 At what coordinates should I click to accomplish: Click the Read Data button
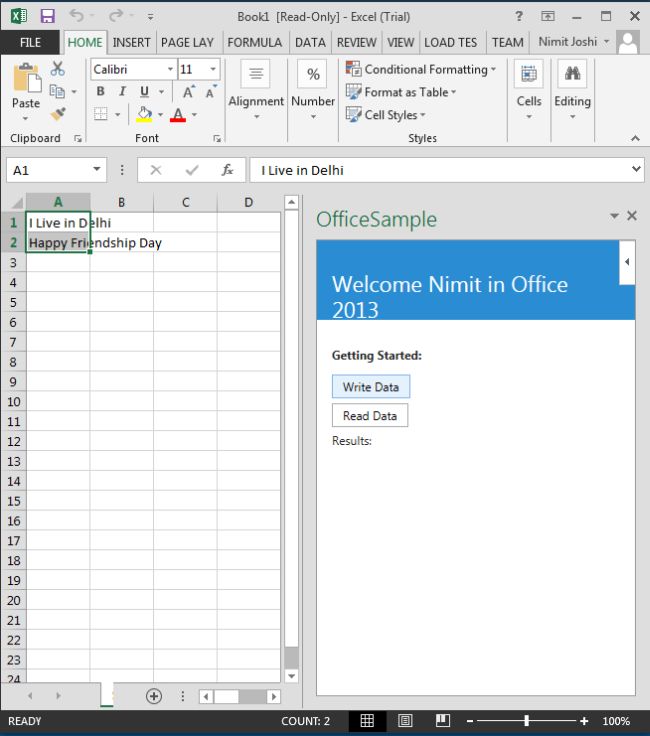pyautogui.click(x=370, y=415)
